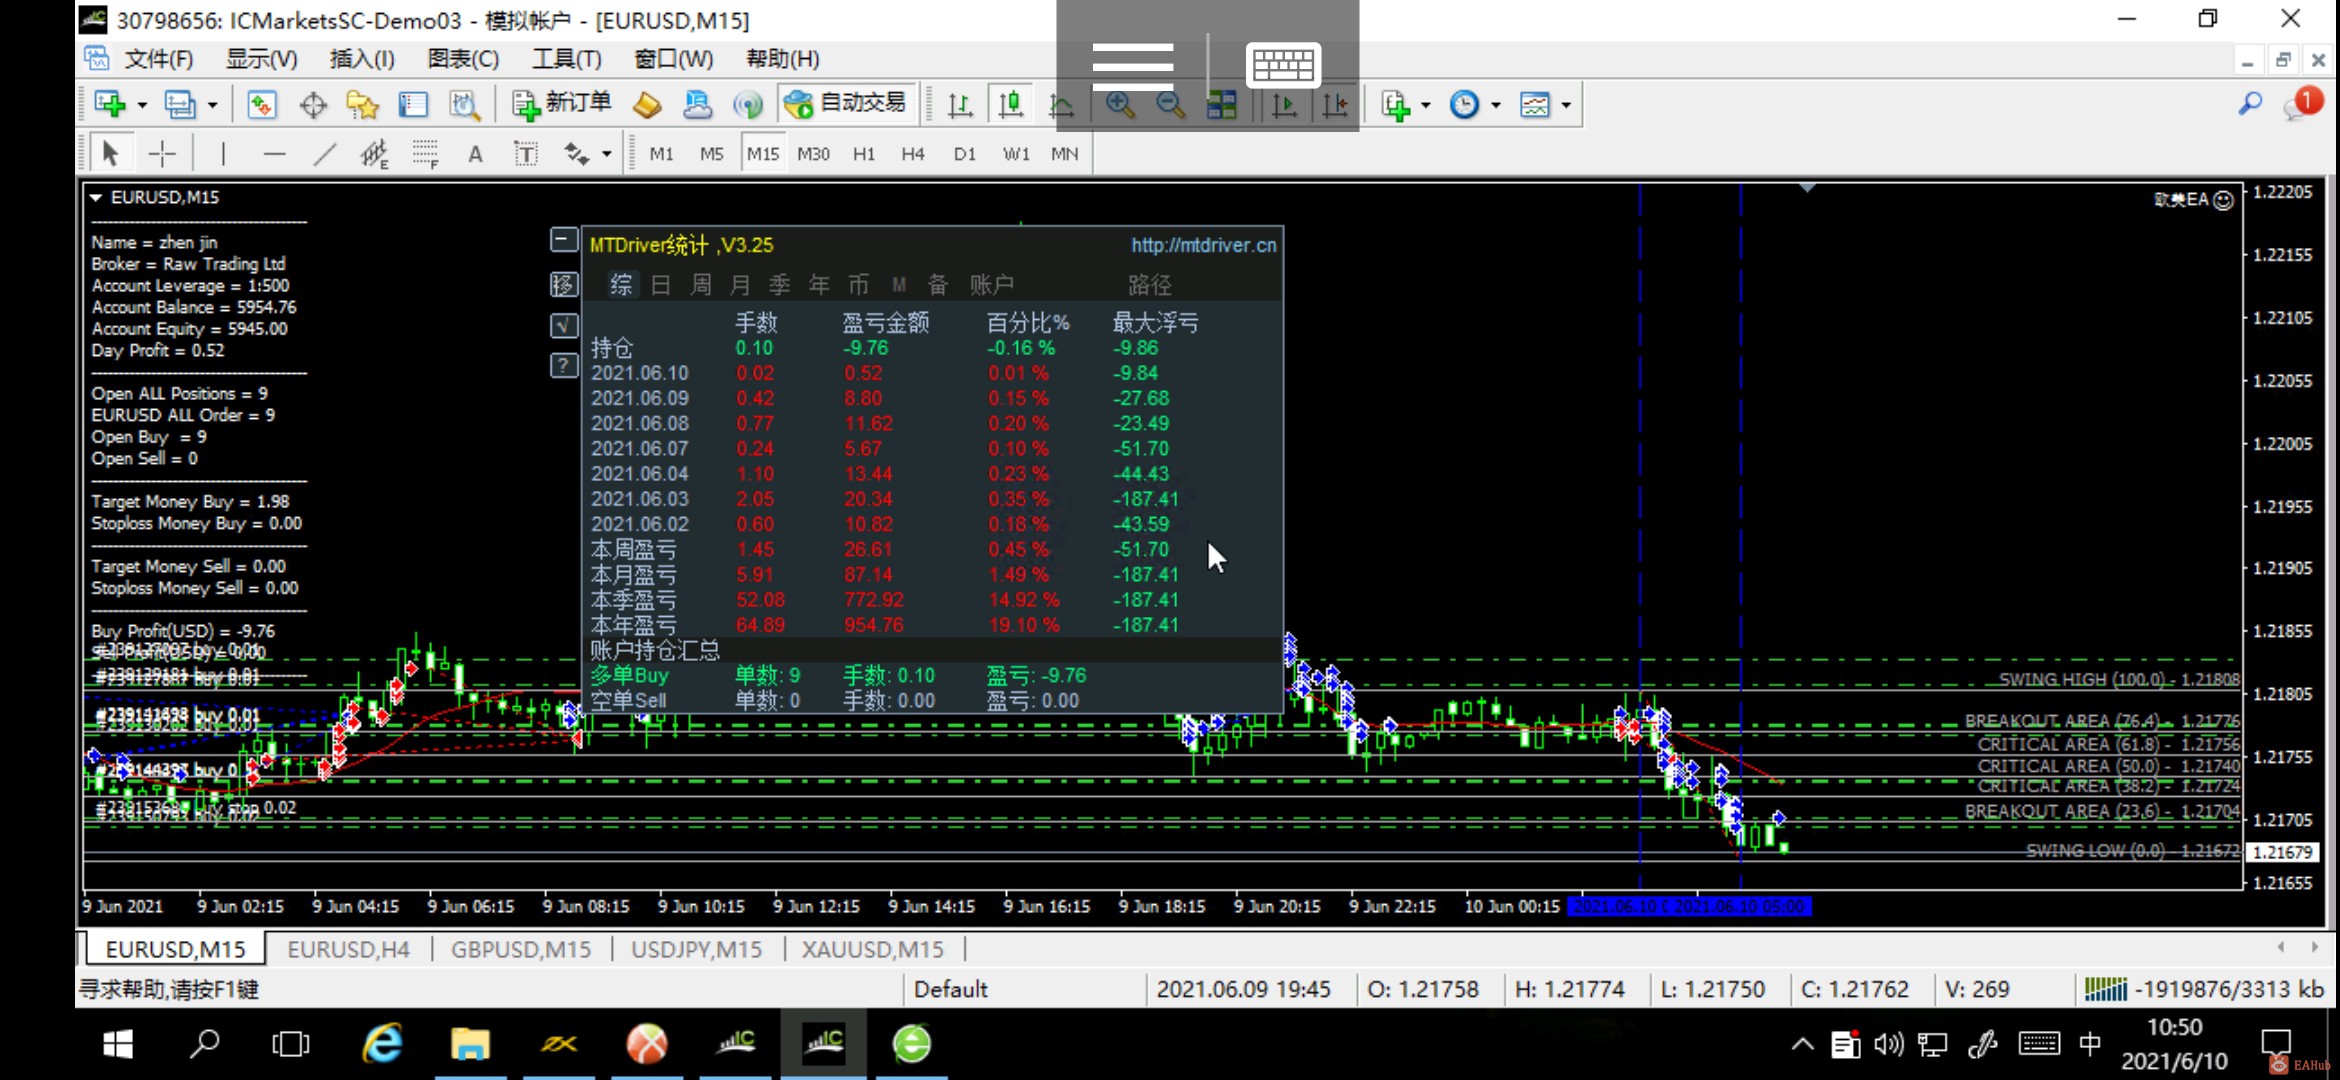This screenshot has height=1080, width=2340.
Task: Toggle the H4 timeframe button
Action: [x=912, y=154]
